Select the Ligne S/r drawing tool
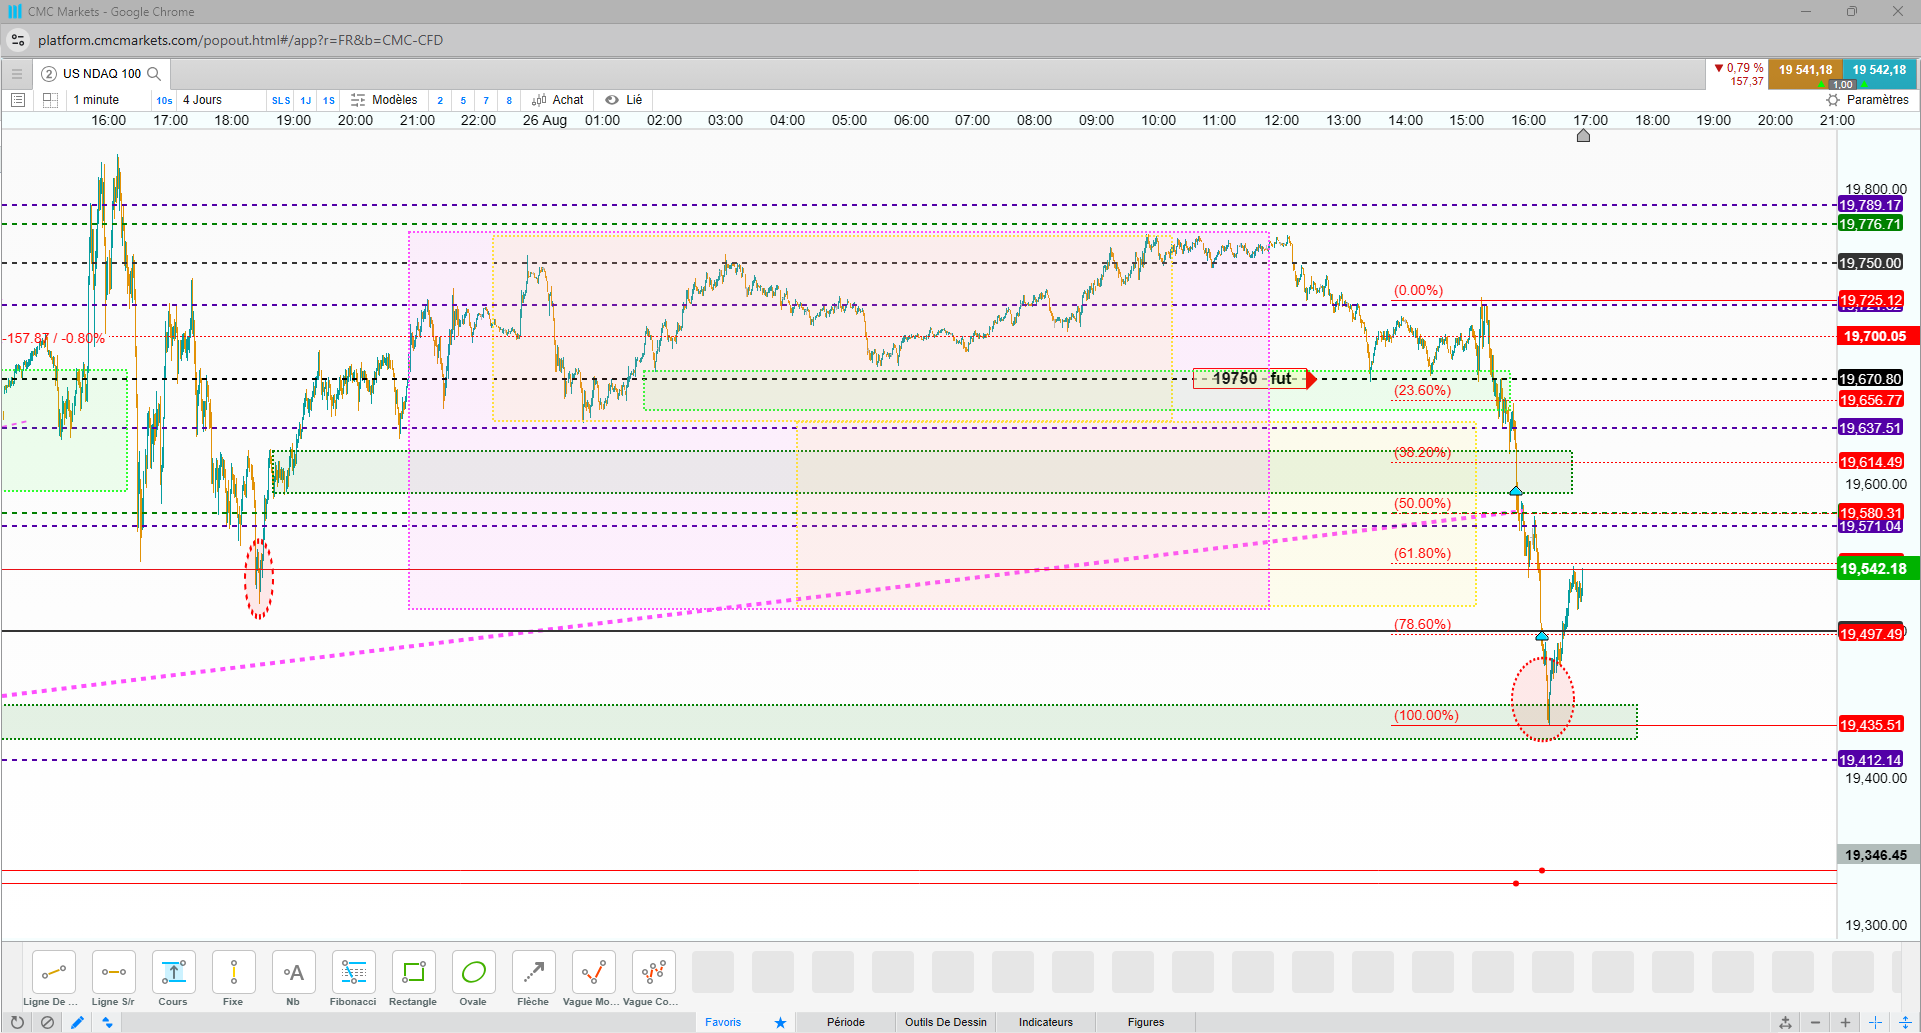The height and width of the screenshot is (1033, 1921). (113, 972)
